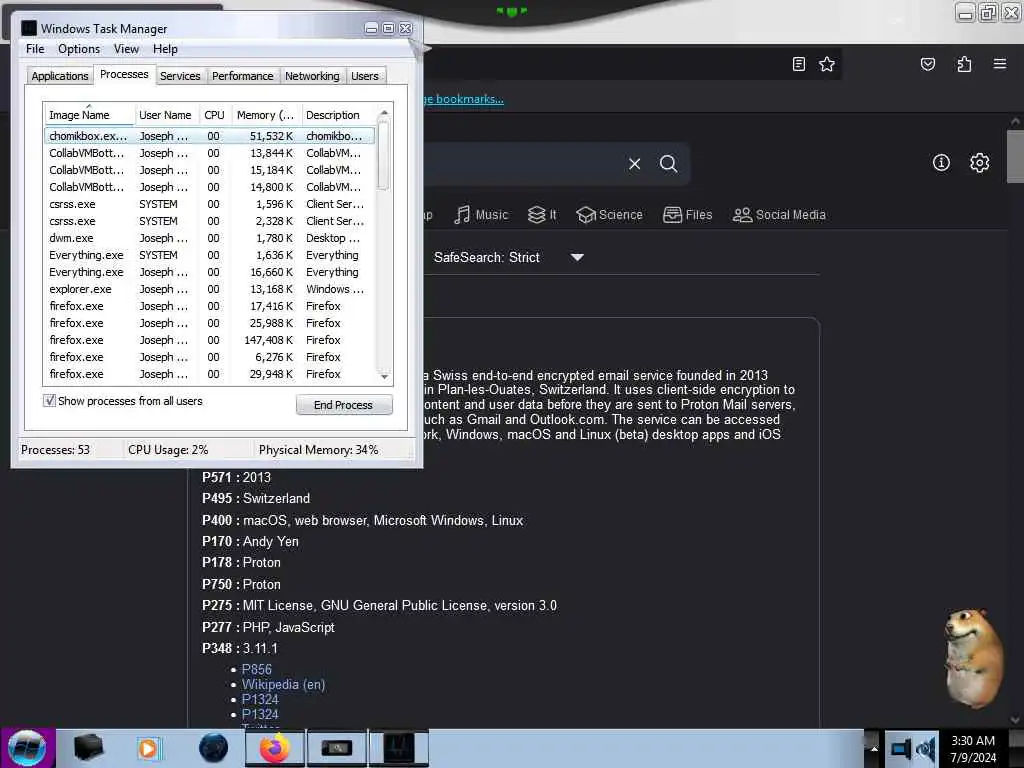The image size is (1024, 768).
Task: Open the Wikipedia (en) link
Action: [283, 684]
